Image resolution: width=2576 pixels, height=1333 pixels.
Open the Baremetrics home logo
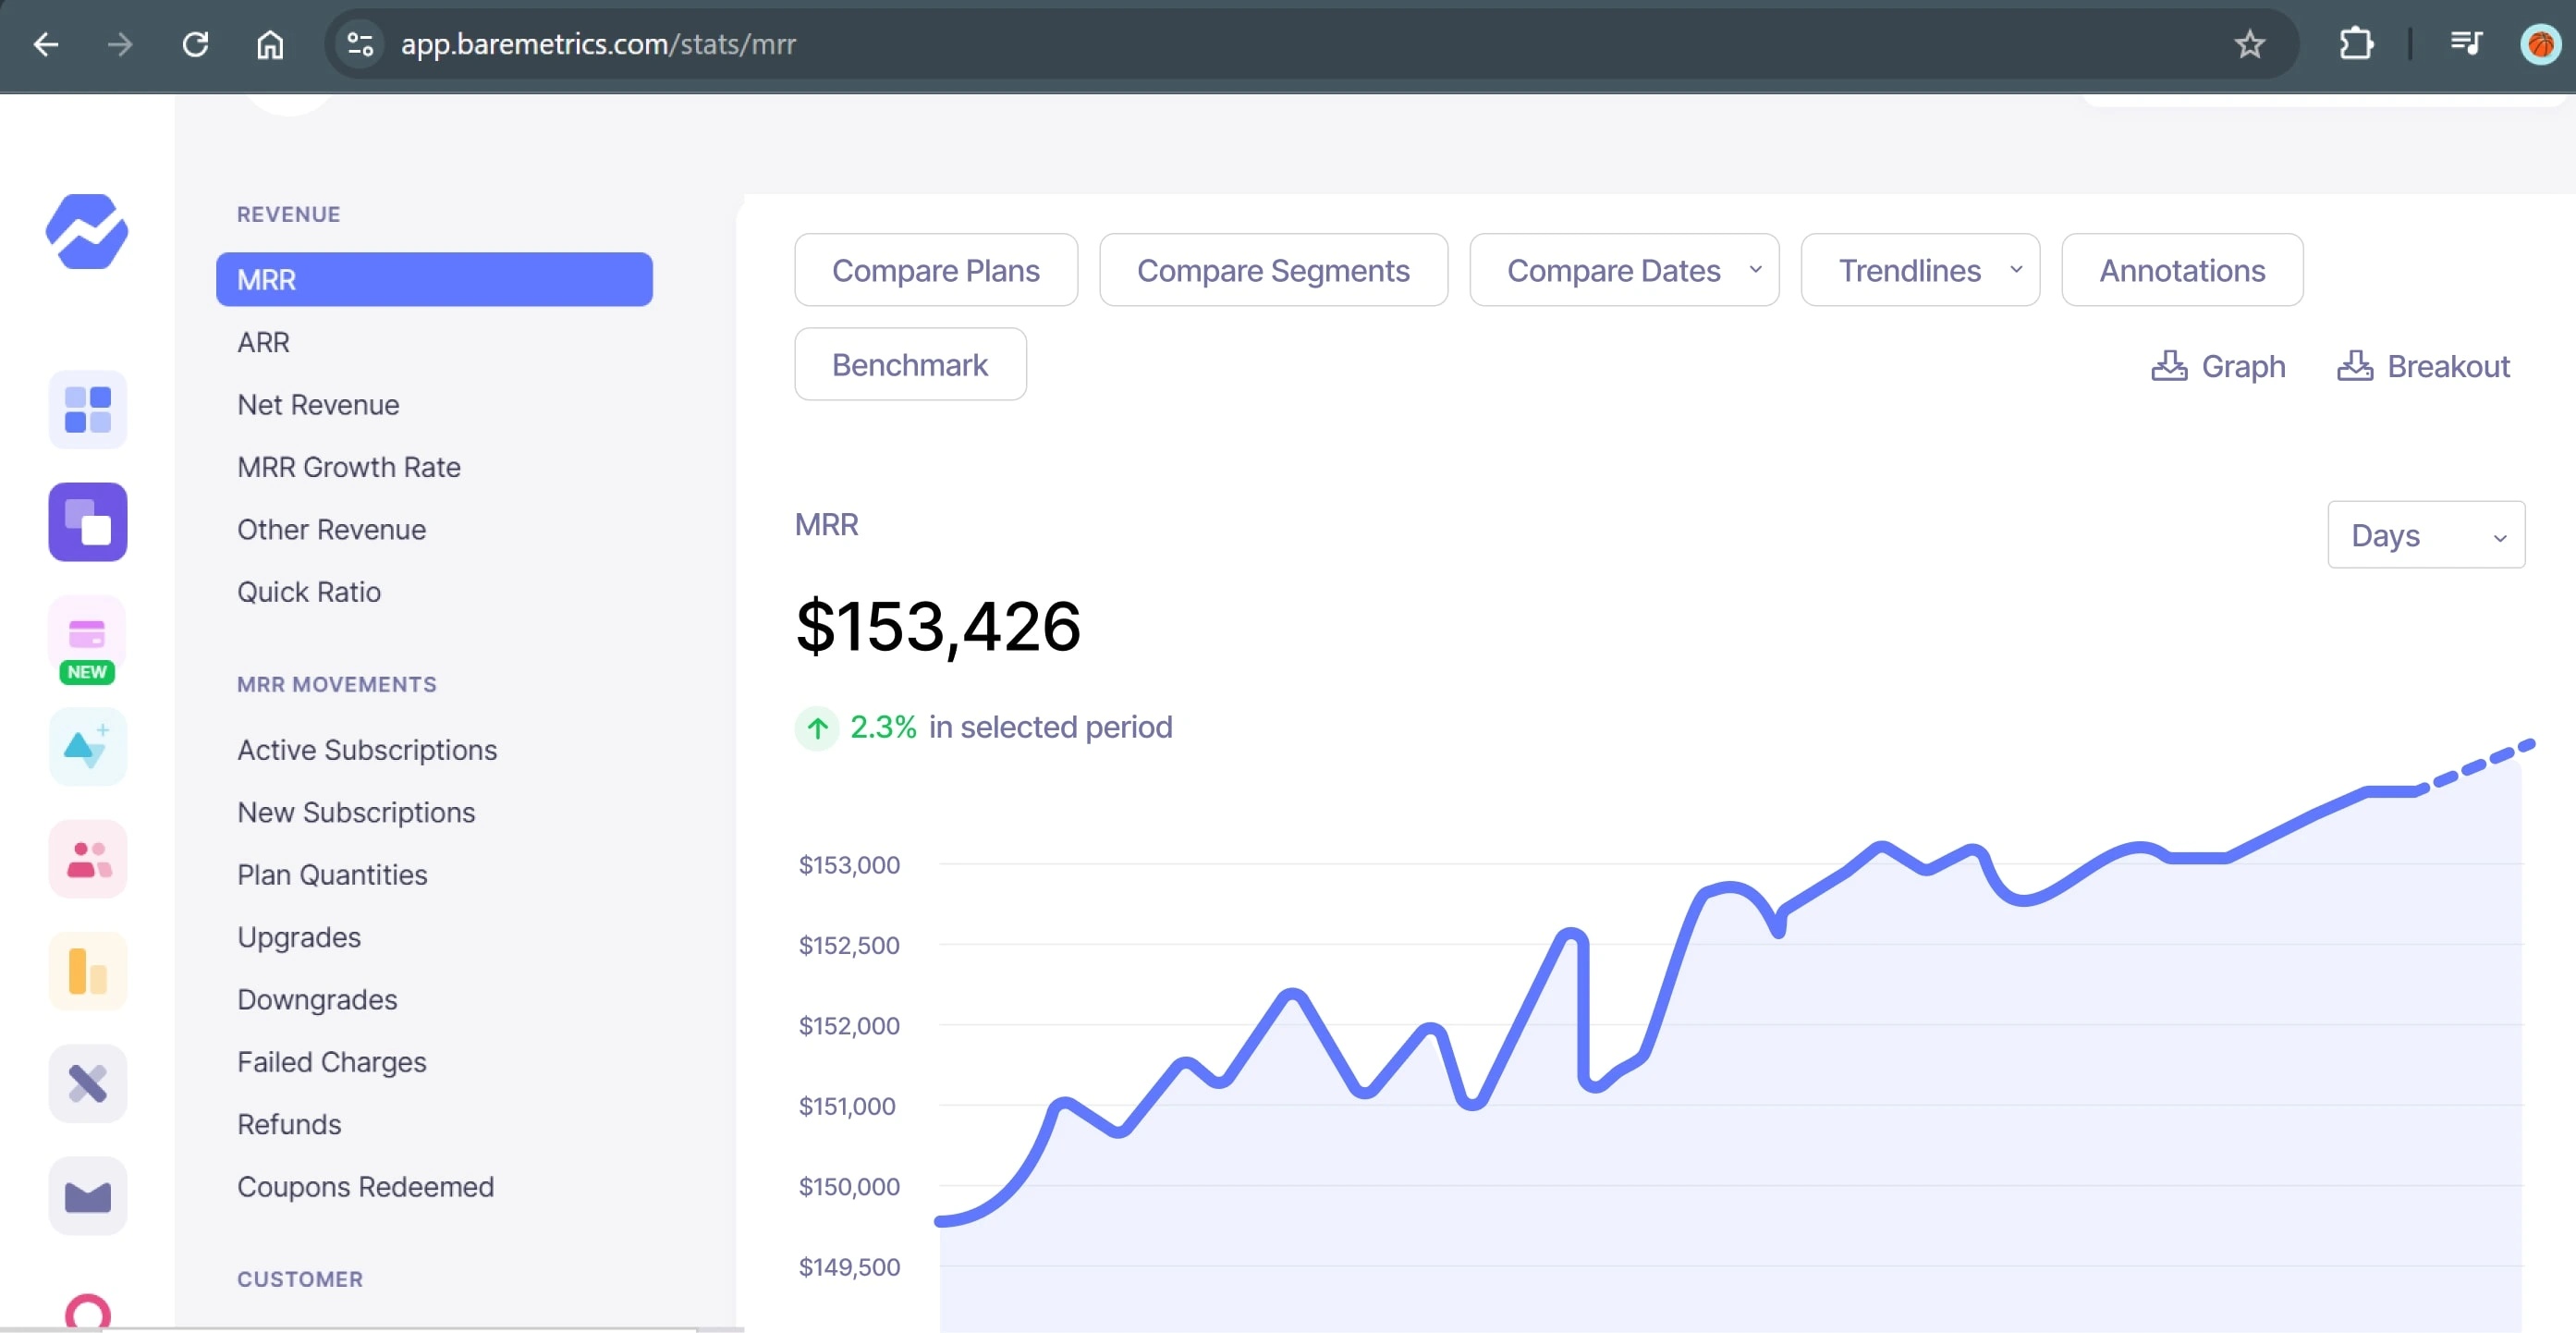pyautogui.click(x=87, y=232)
